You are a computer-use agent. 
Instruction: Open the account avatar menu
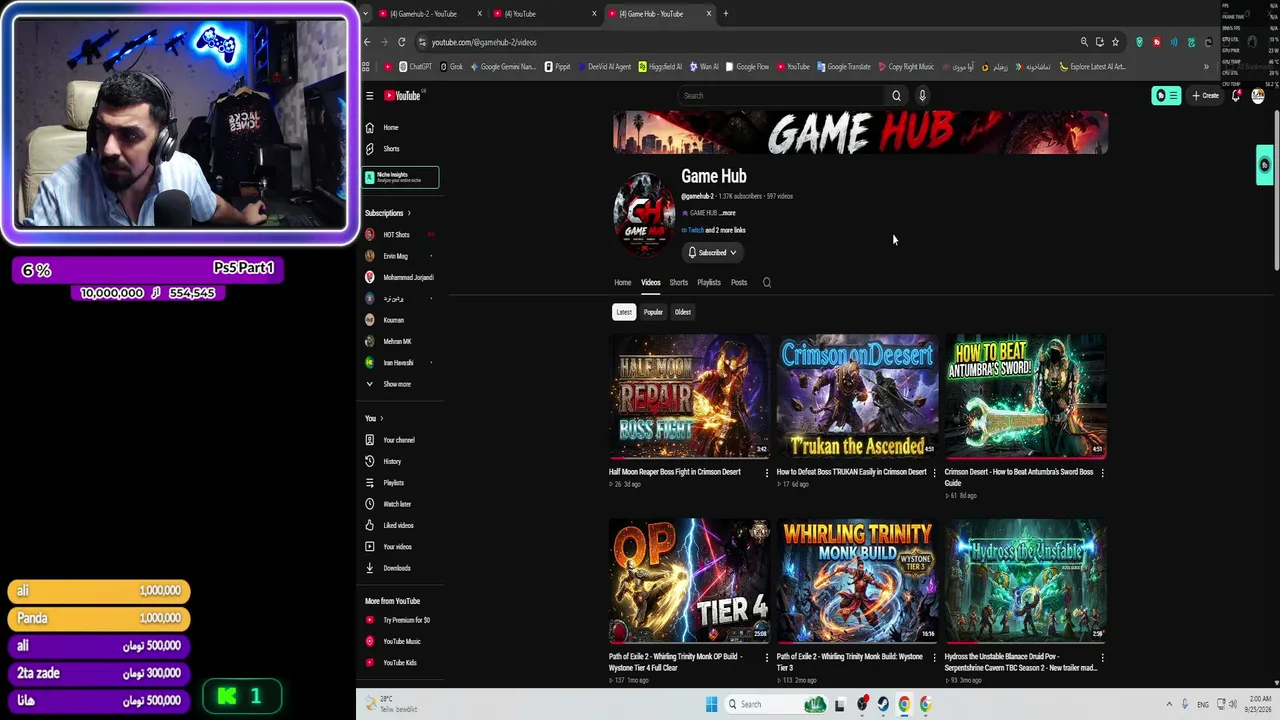(x=1258, y=96)
